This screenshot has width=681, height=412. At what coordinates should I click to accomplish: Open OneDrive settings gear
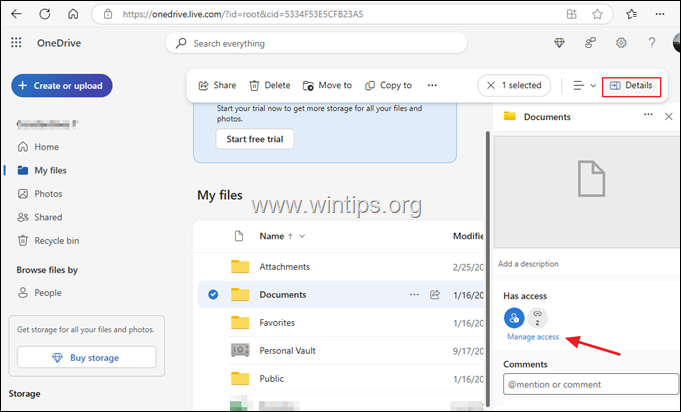(x=621, y=43)
